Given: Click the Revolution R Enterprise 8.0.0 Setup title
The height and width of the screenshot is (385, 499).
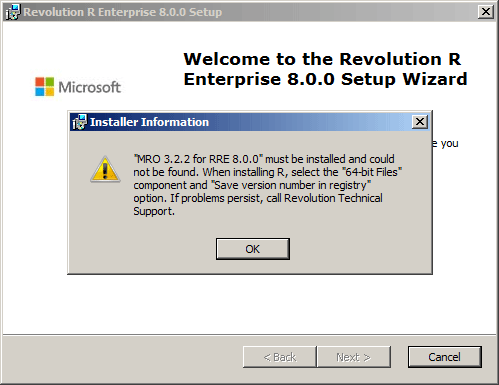Looking at the screenshot, I should click(x=123, y=12).
